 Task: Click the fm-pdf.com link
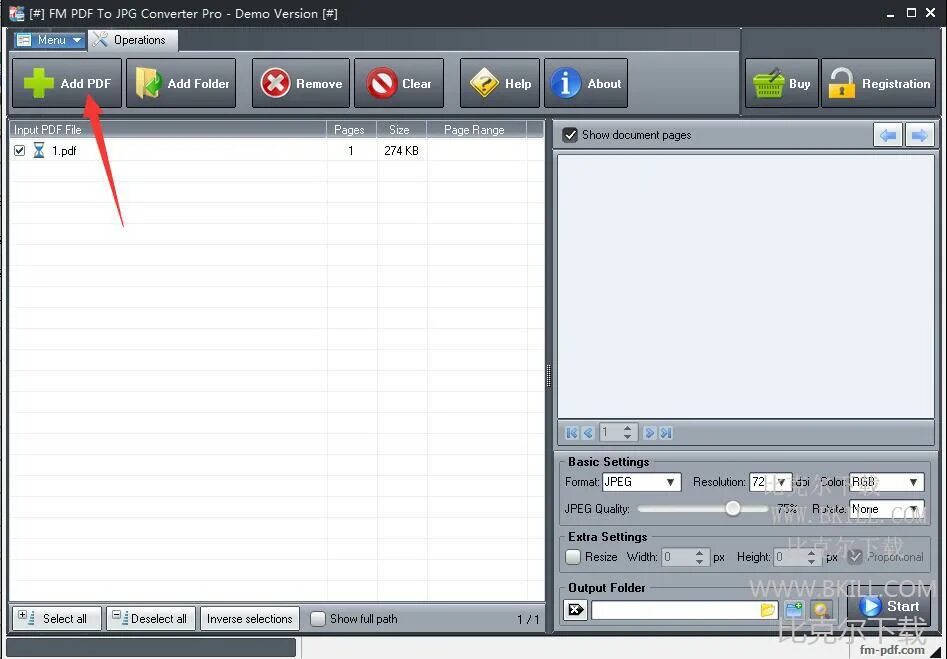coord(892,650)
